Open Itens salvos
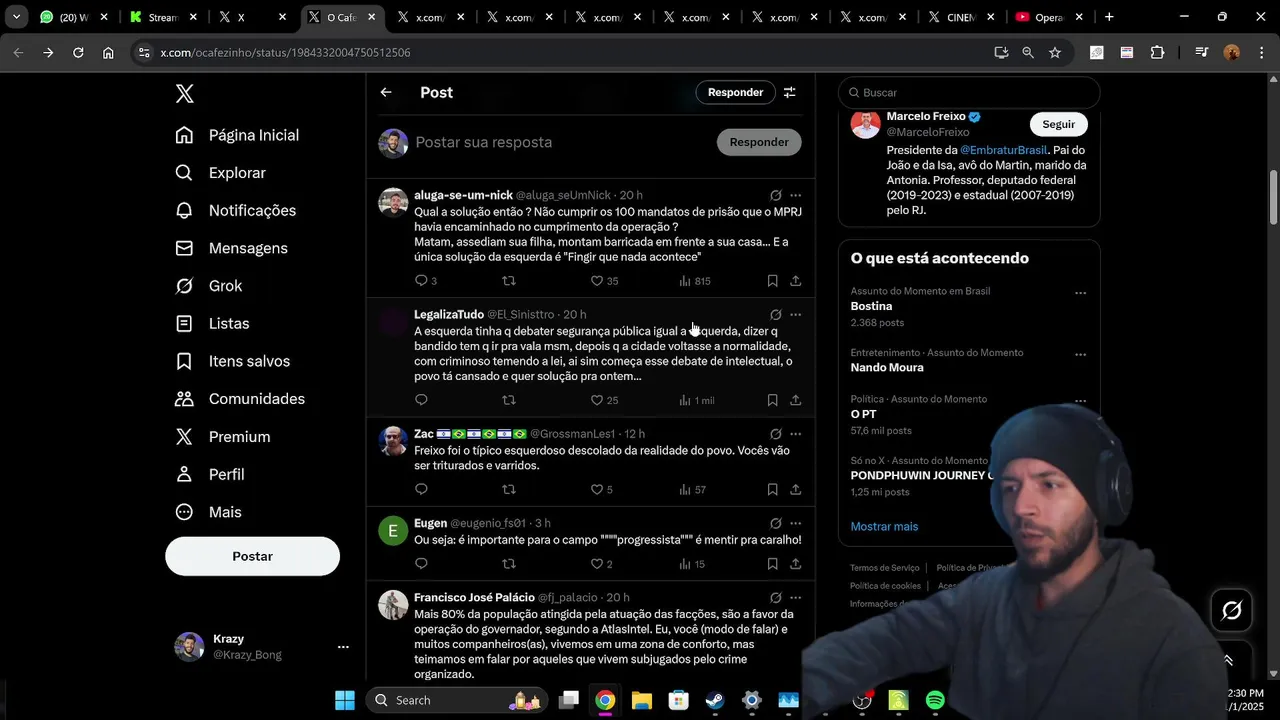 (233, 361)
